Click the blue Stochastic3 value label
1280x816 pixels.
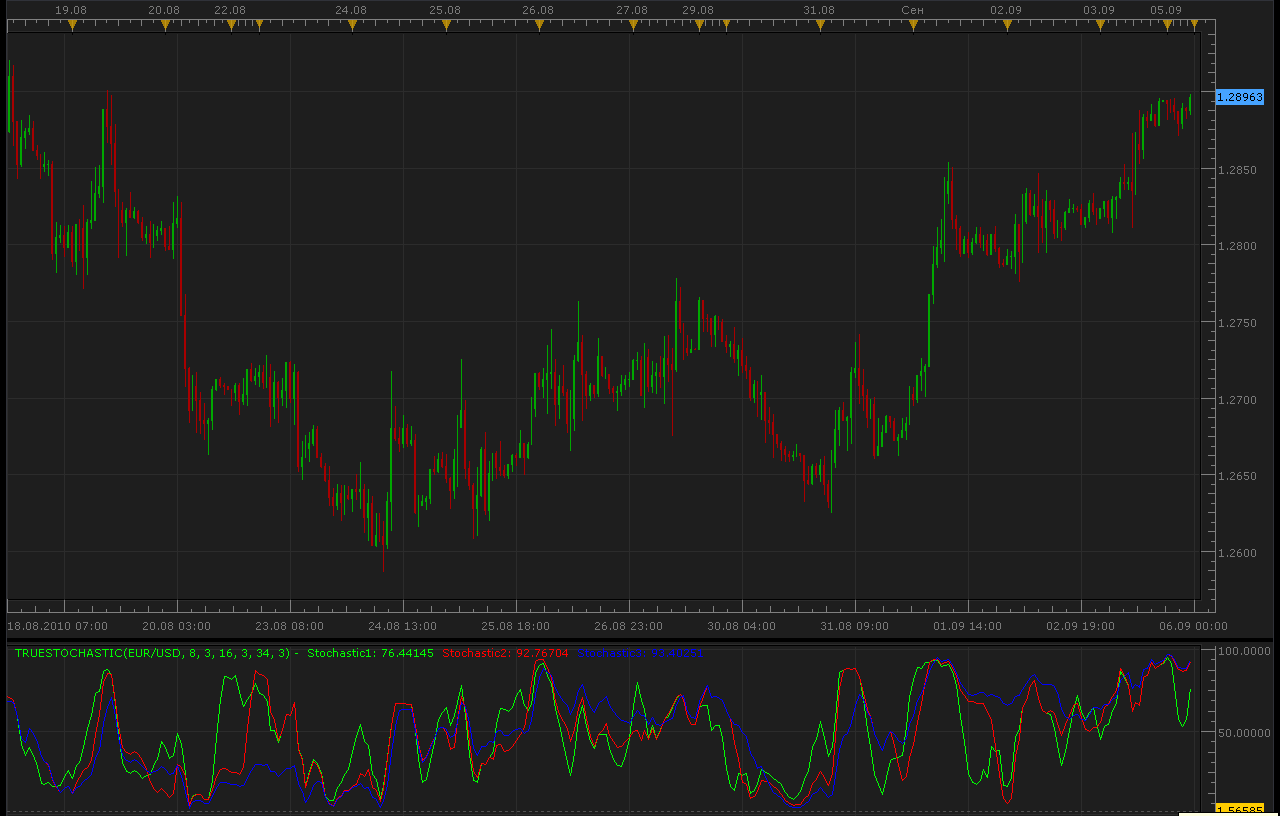641,653
